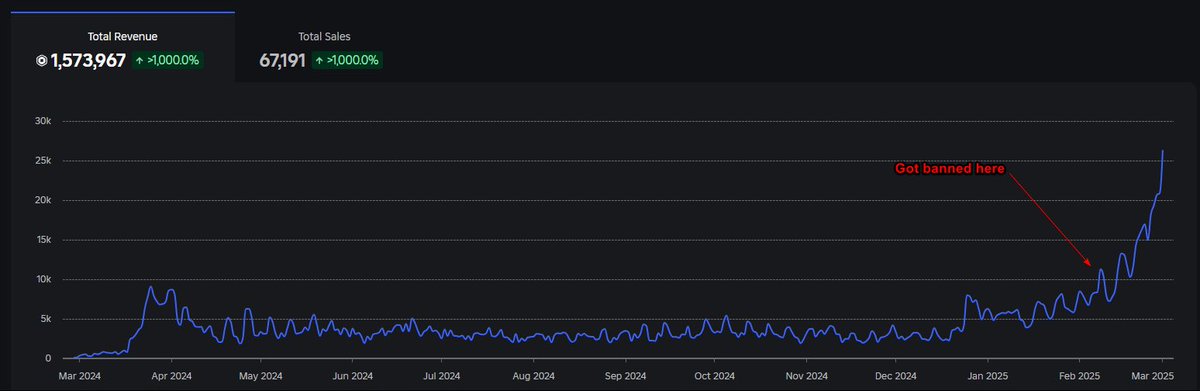Click the revenue line peak at March 2025
This screenshot has height=391, width=1200.
click(x=1162, y=151)
